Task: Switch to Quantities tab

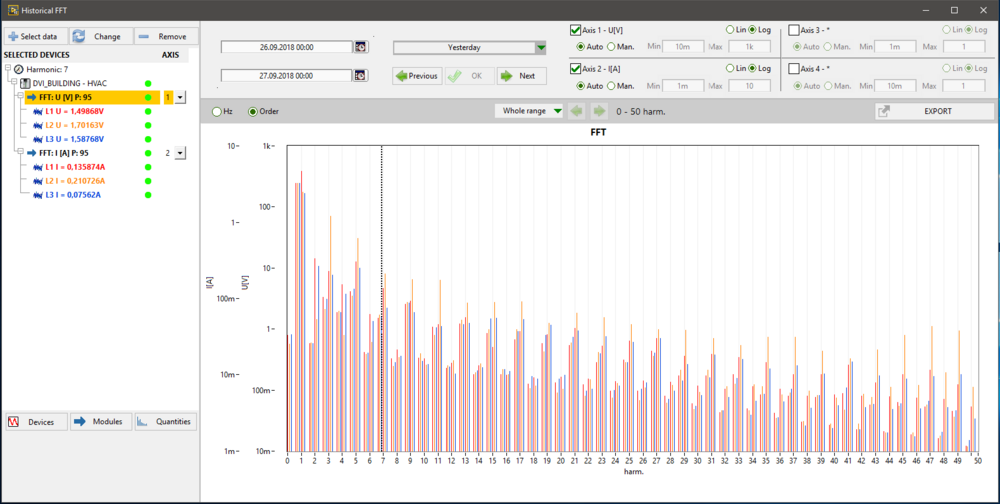Action: [x=166, y=422]
